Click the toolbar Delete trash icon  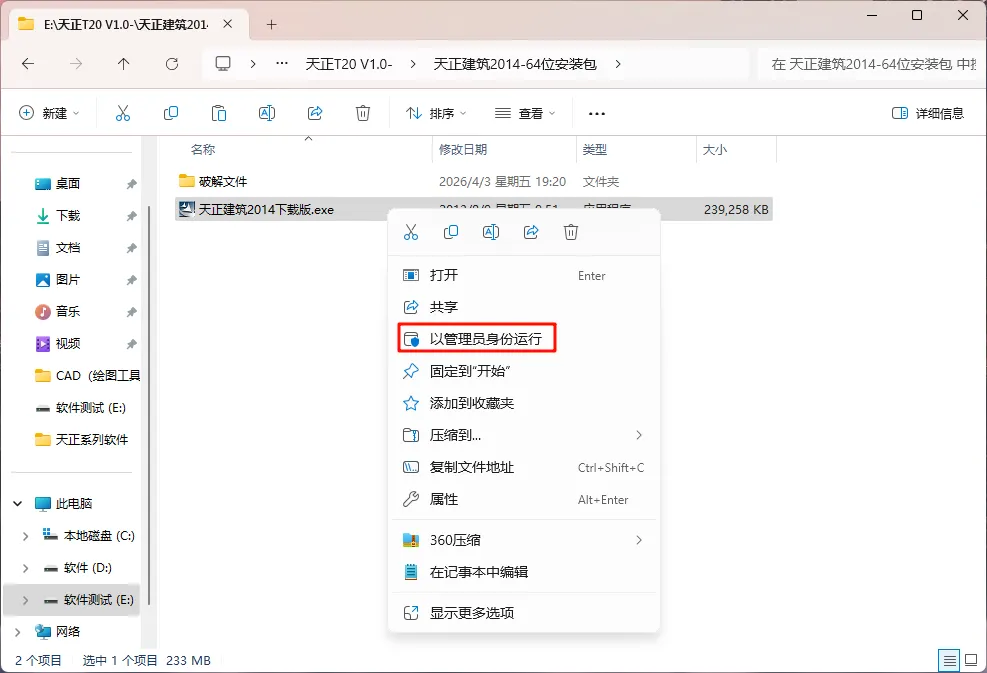pos(363,113)
